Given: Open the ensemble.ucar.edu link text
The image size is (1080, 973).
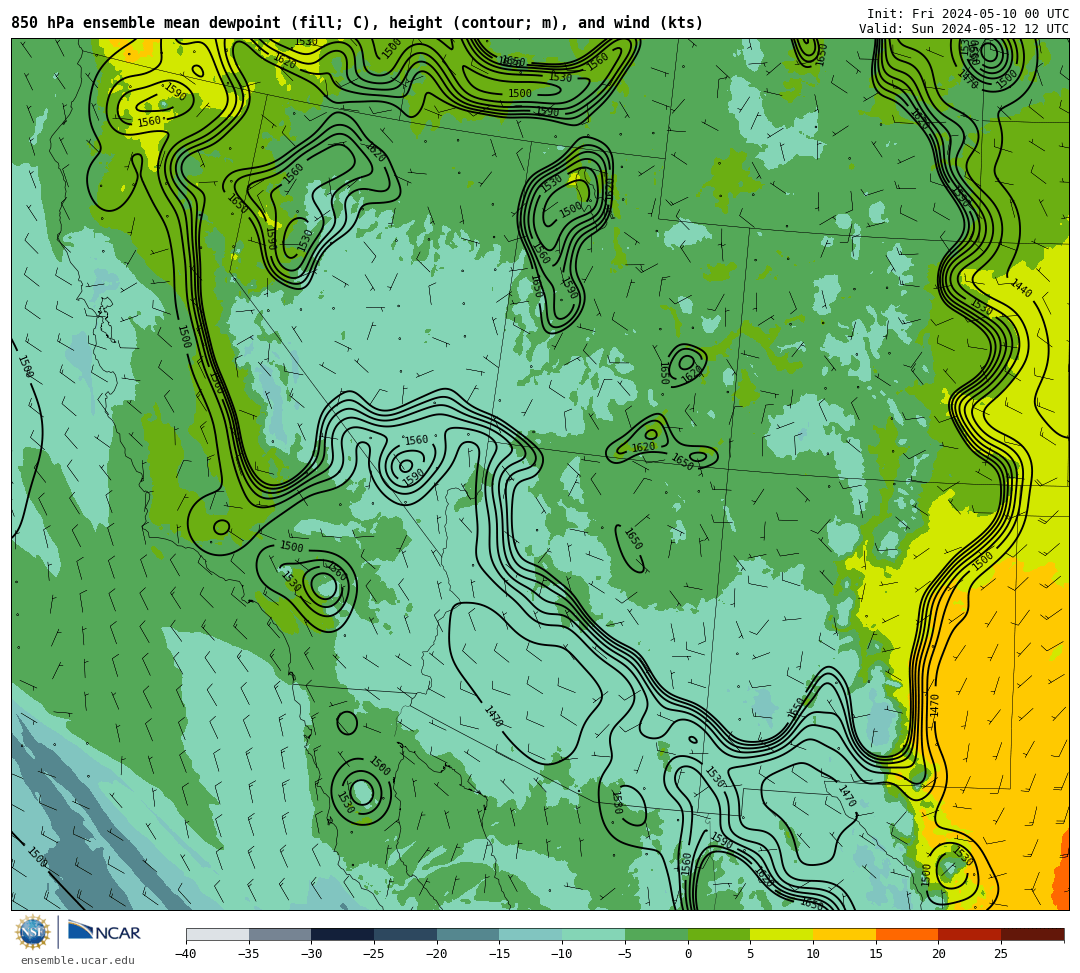Looking at the screenshot, I should [x=78, y=960].
